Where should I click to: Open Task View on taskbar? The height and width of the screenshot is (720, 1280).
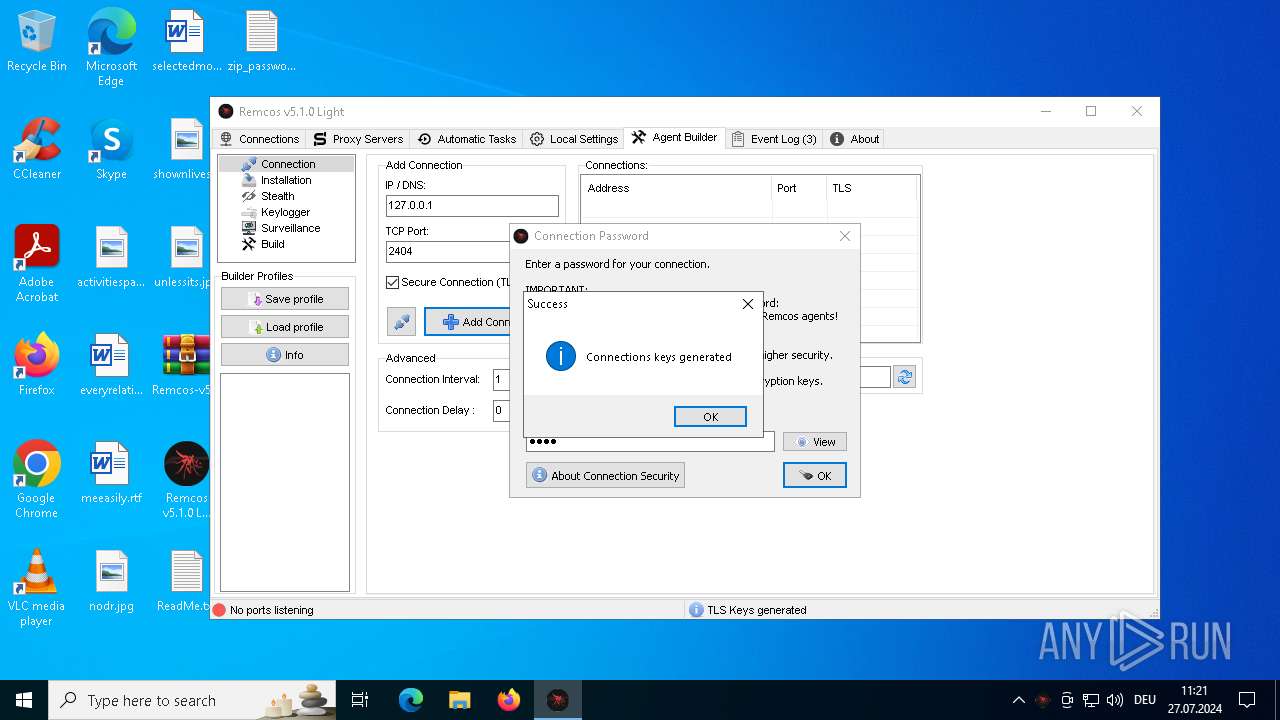click(x=360, y=700)
